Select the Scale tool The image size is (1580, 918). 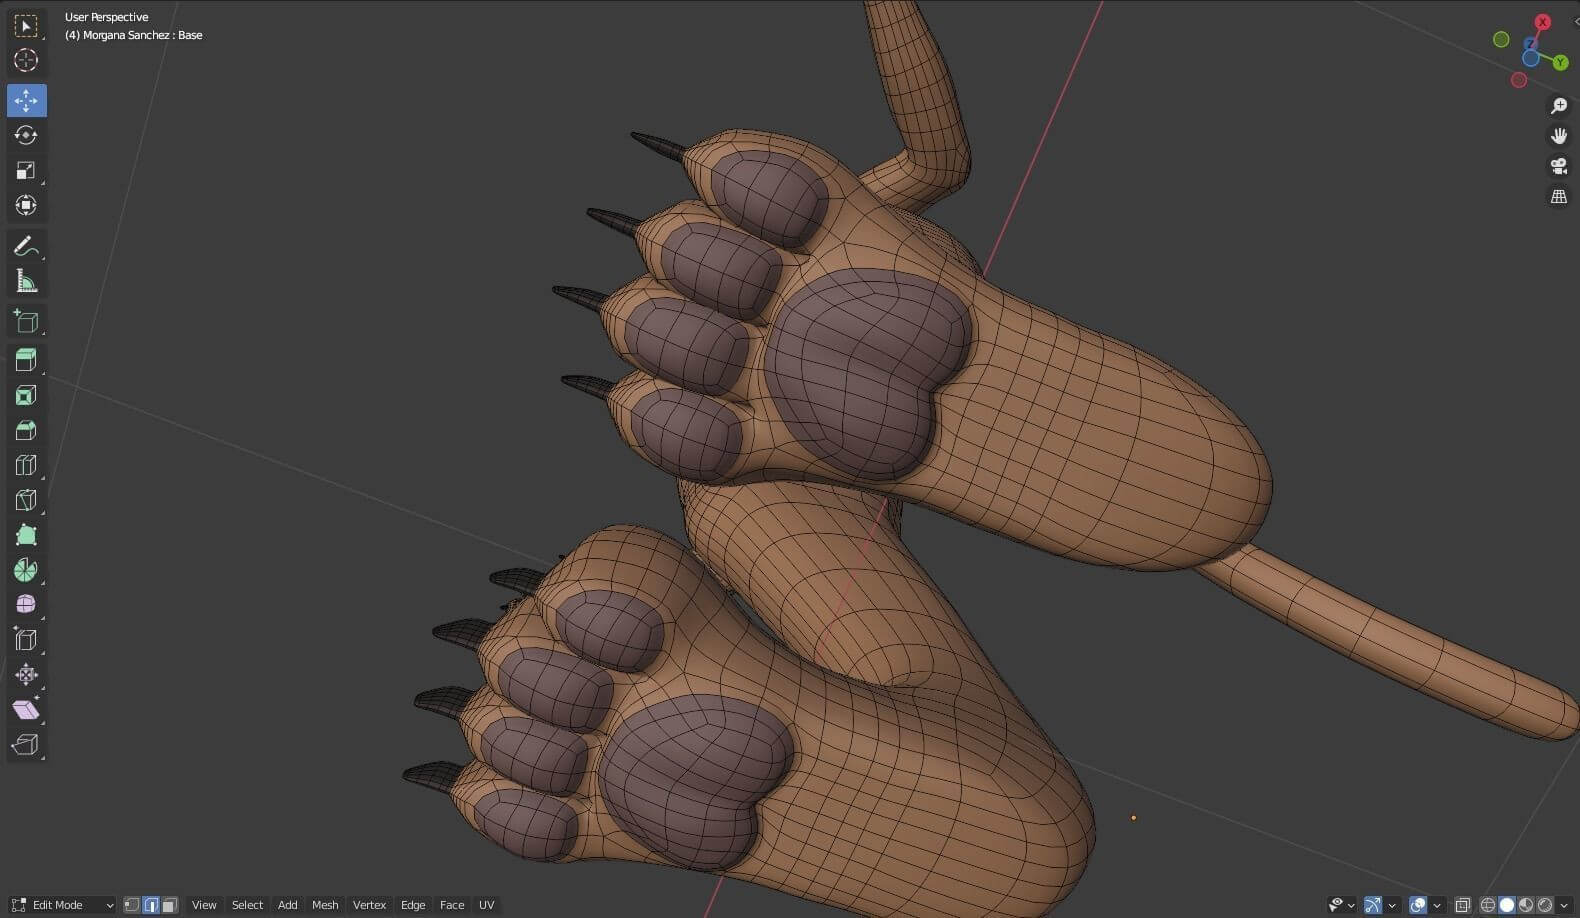pos(26,170)
